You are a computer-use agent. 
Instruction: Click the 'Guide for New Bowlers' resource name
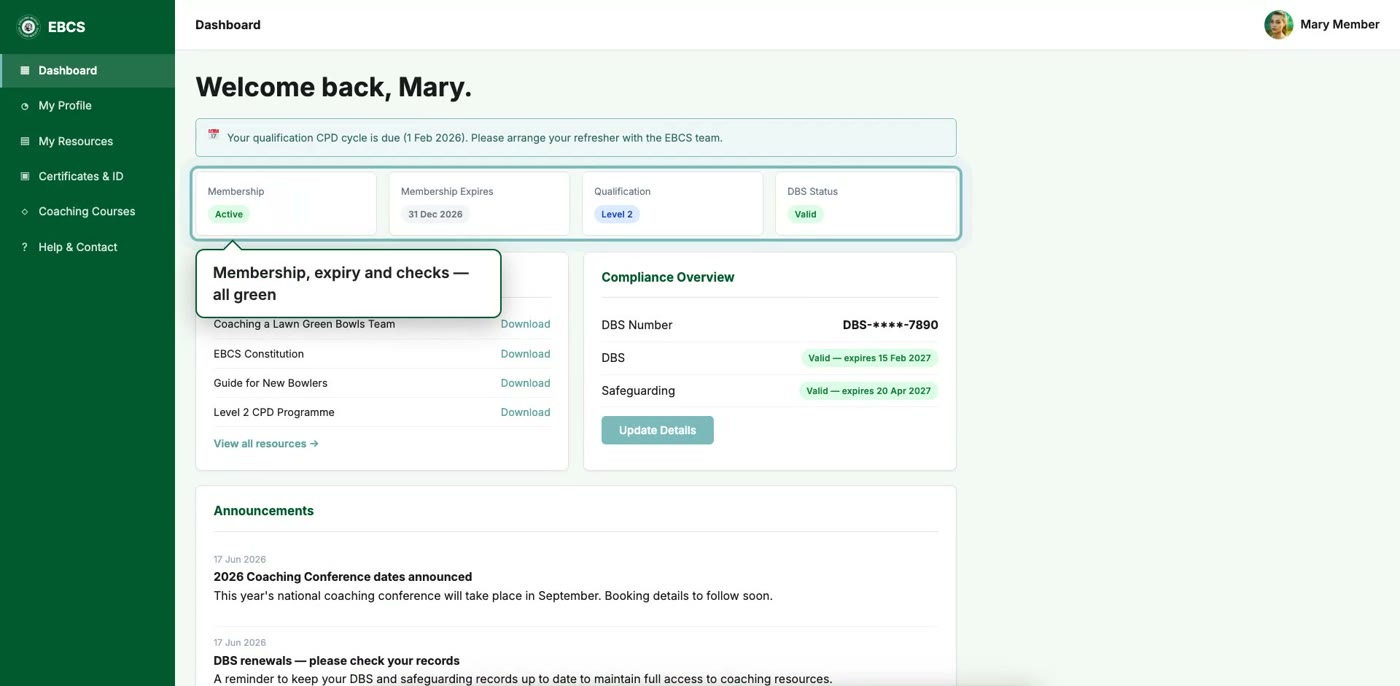point(270,383)
